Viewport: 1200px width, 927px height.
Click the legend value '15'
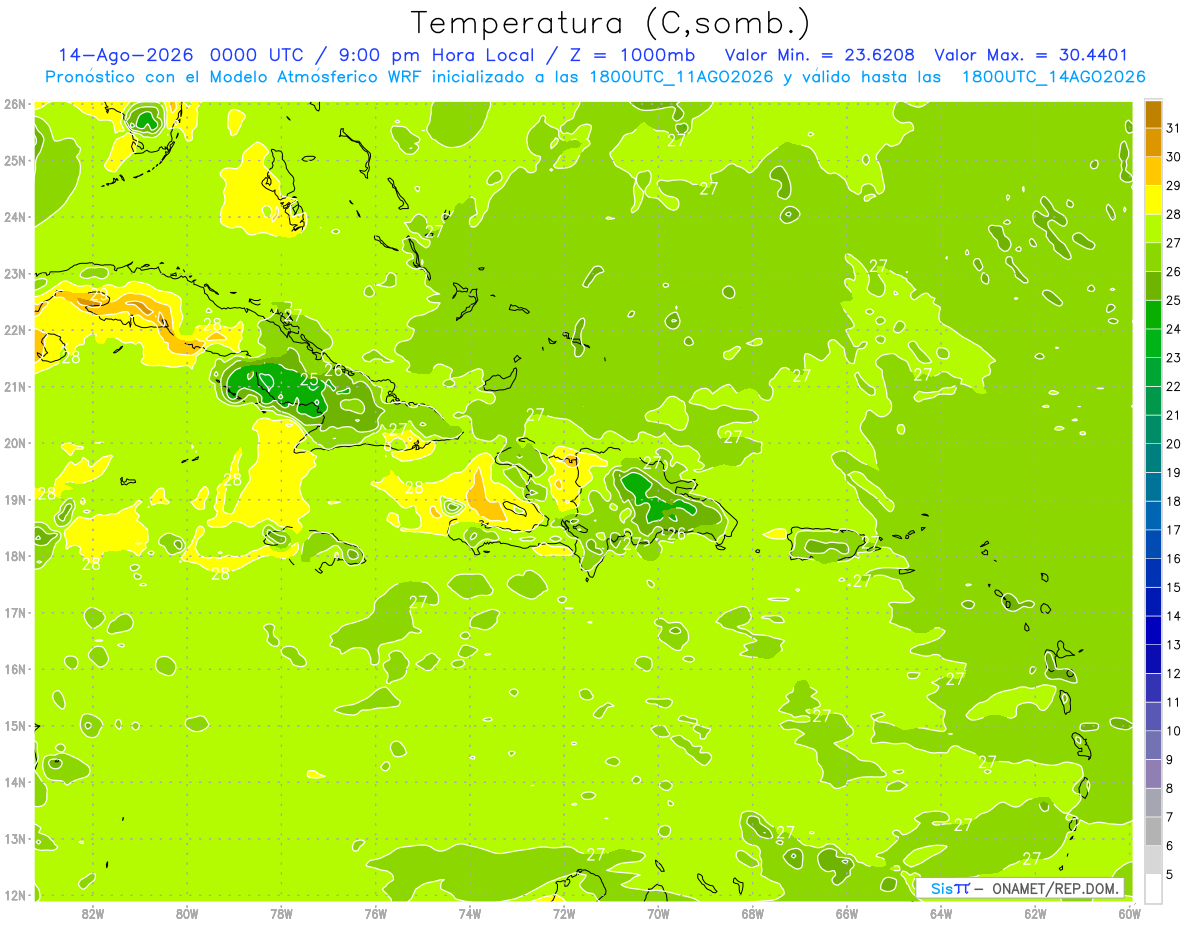pos(1173,587)
